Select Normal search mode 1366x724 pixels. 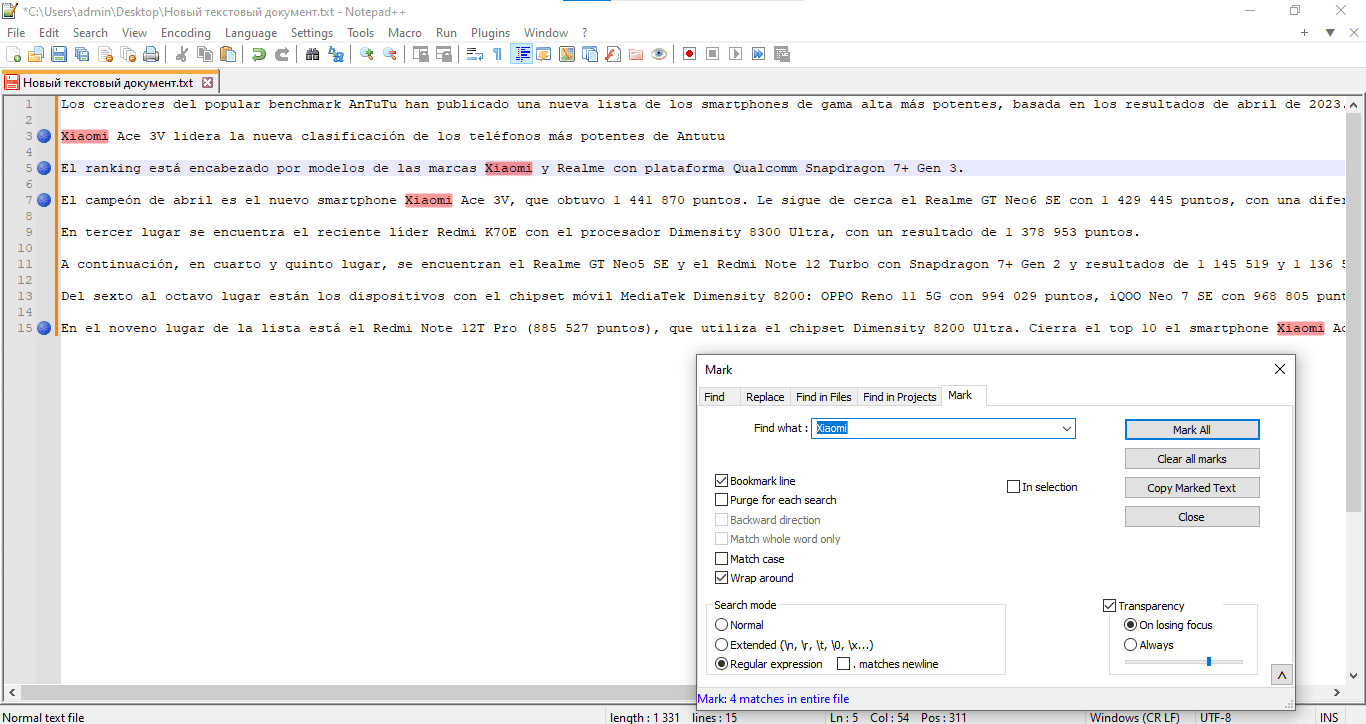722,625
